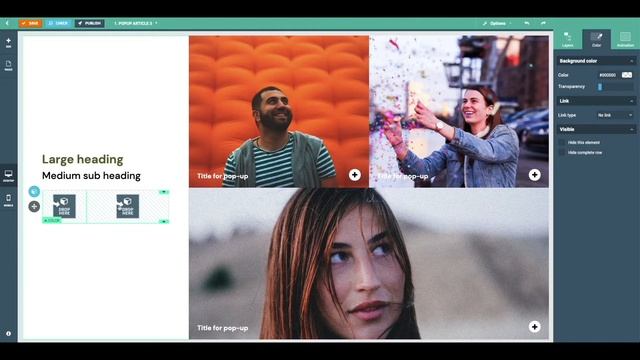This screenshot has height=360, width=640.
Task: Switch to the Mobile preview mode
Action: (x=8, y=200)
